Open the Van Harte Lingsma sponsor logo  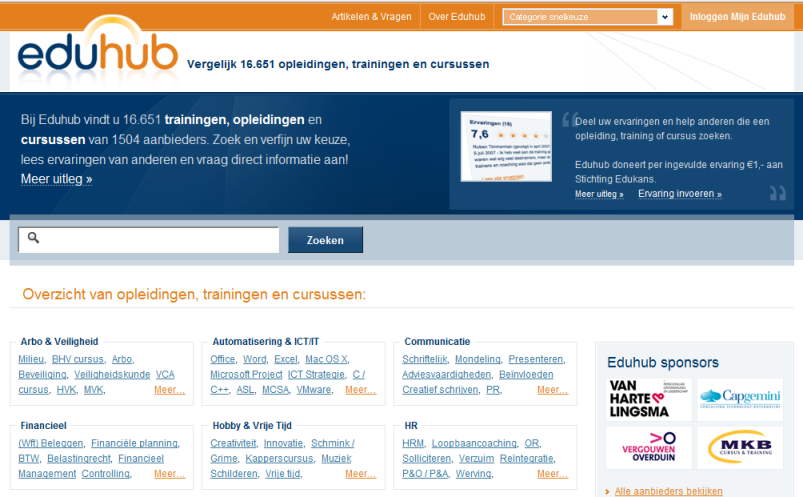(x=648, y=400)
